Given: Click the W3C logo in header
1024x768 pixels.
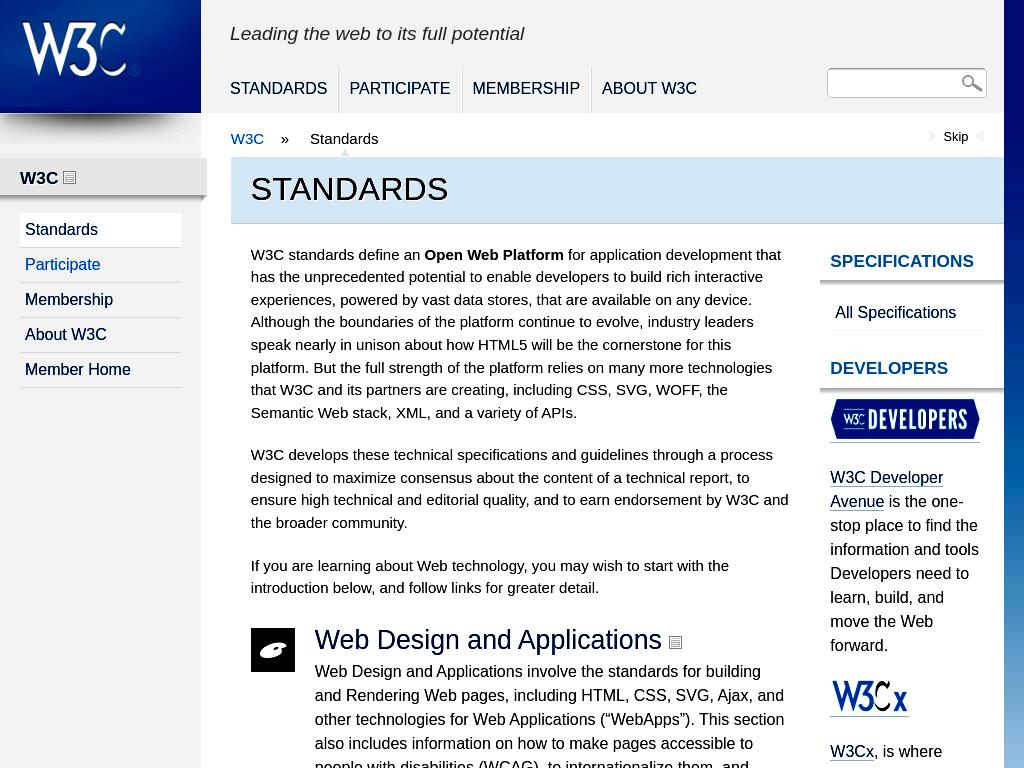Looking at the screenshot, I should tap(80, 50).
